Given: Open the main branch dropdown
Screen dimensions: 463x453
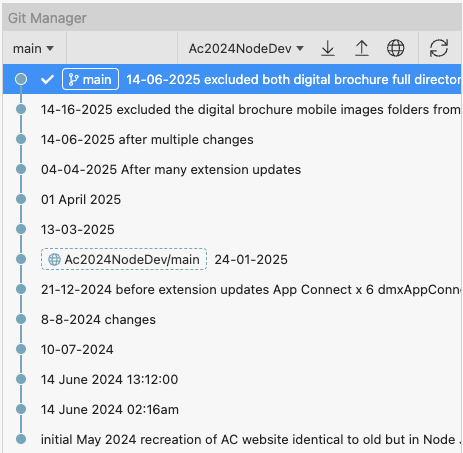Looking at the screenshot, I should [x=33, y=49].
